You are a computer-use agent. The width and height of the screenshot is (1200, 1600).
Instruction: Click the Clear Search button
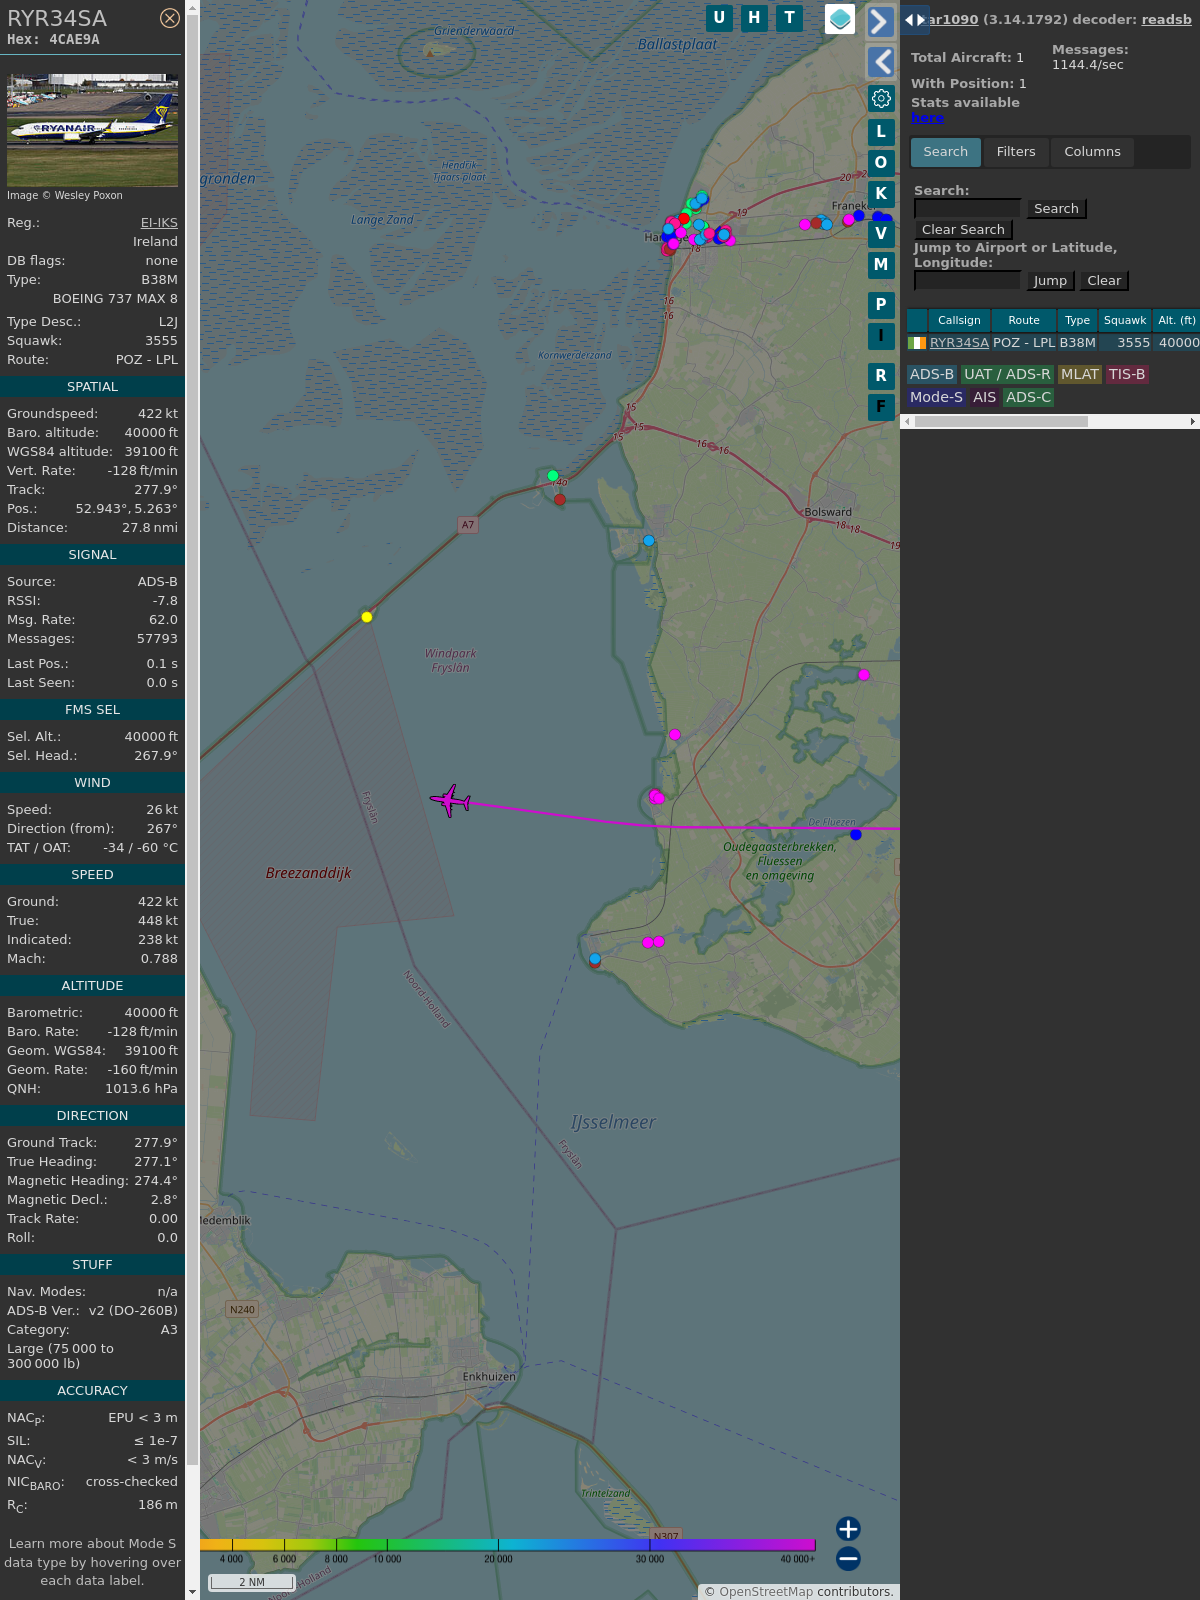[963, 230]
